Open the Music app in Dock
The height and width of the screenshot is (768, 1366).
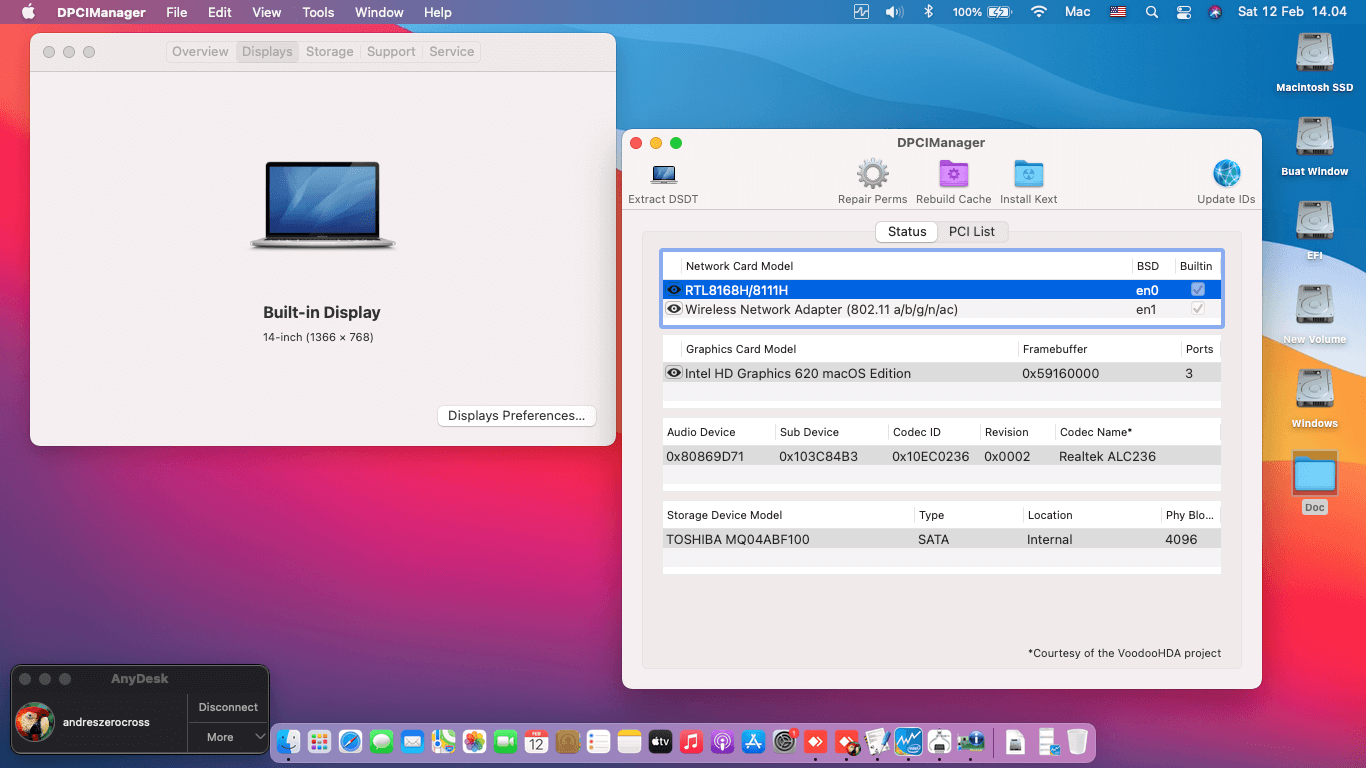[691, 741]
